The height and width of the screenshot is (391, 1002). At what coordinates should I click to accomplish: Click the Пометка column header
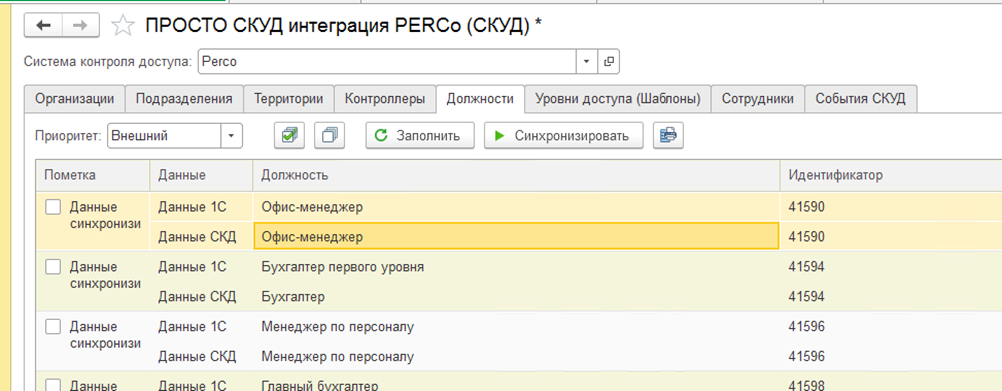point(93,175)
